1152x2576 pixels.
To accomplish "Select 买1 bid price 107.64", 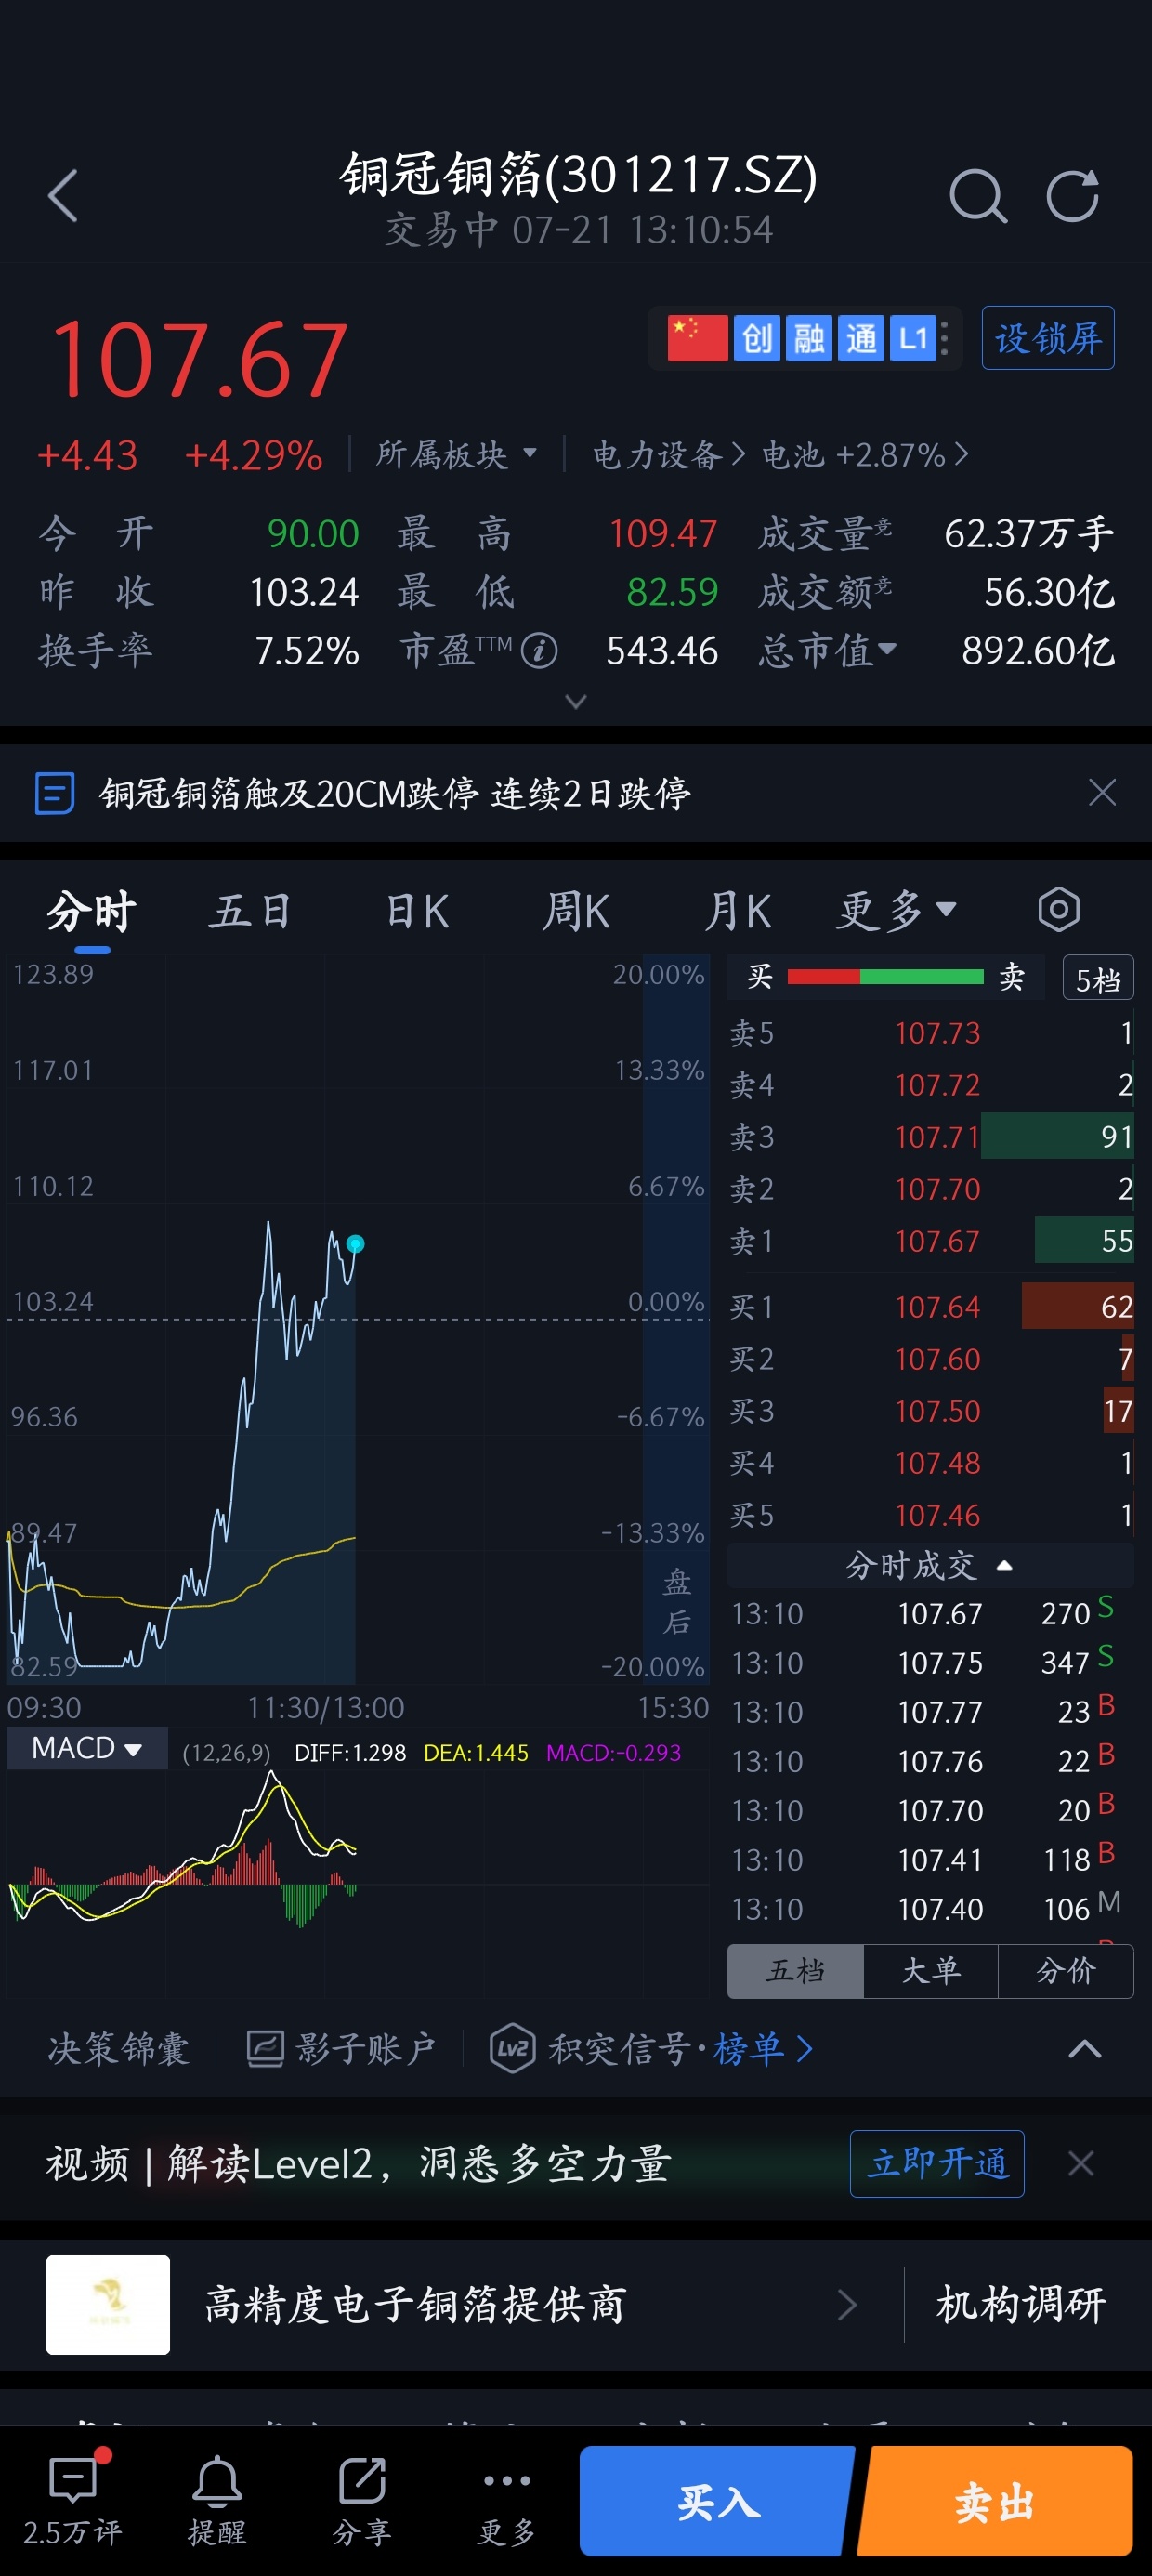I will [931, 1307].
